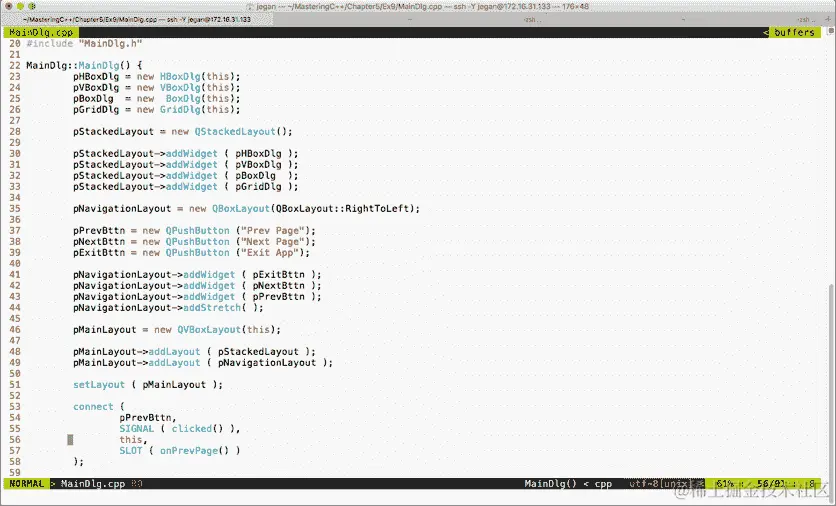Click the 56/91 line counter in status line
Viewport: 836px width, 506px height.
click(771, 484)
